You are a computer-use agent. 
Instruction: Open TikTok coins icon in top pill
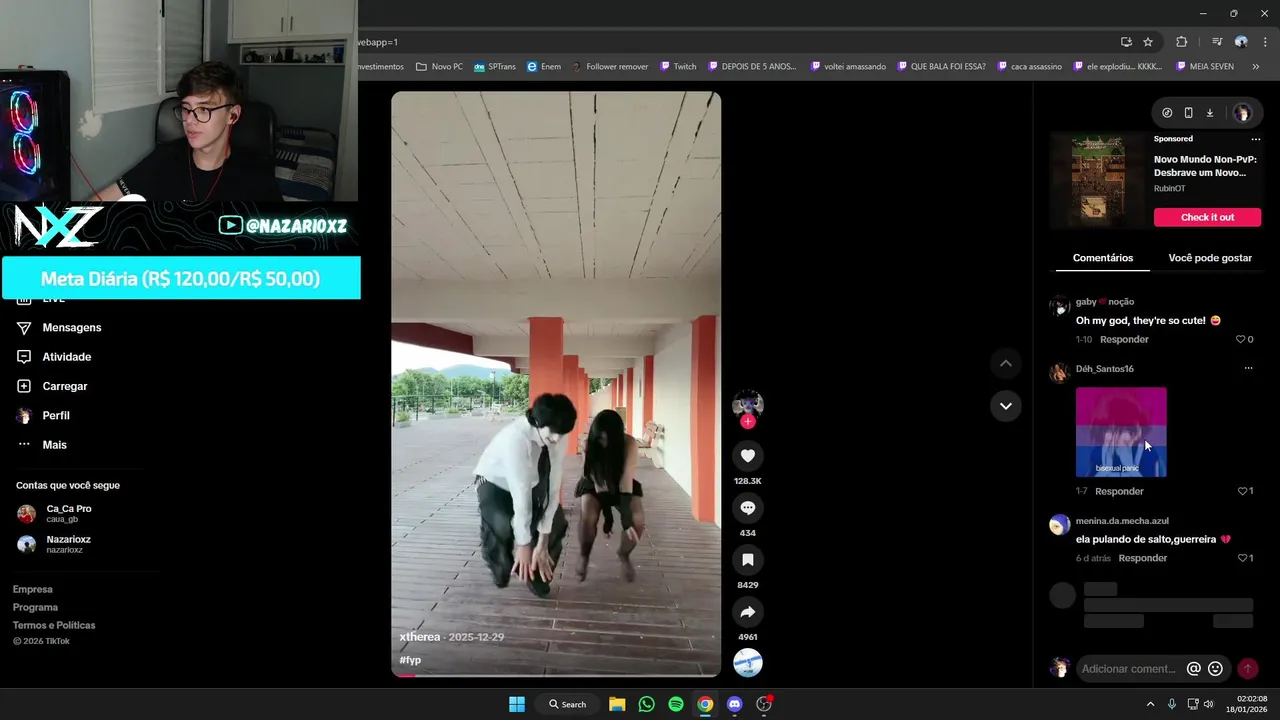tap(1167, 113)
